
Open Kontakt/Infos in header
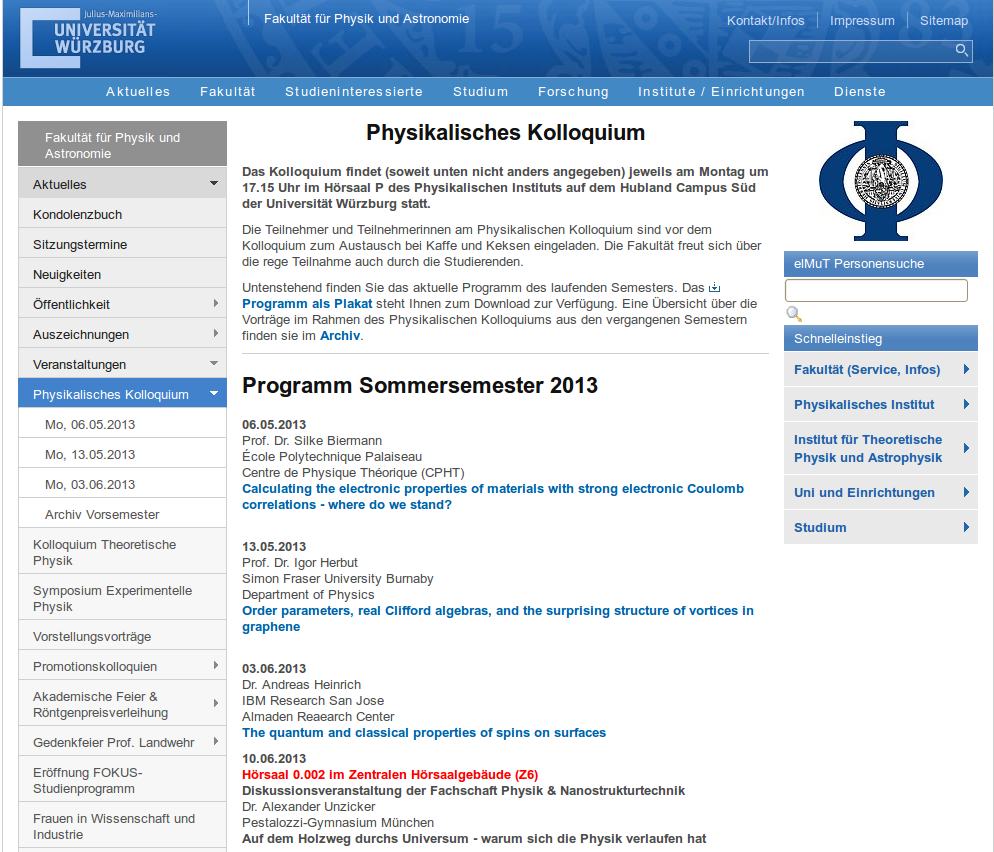point(765,20)
